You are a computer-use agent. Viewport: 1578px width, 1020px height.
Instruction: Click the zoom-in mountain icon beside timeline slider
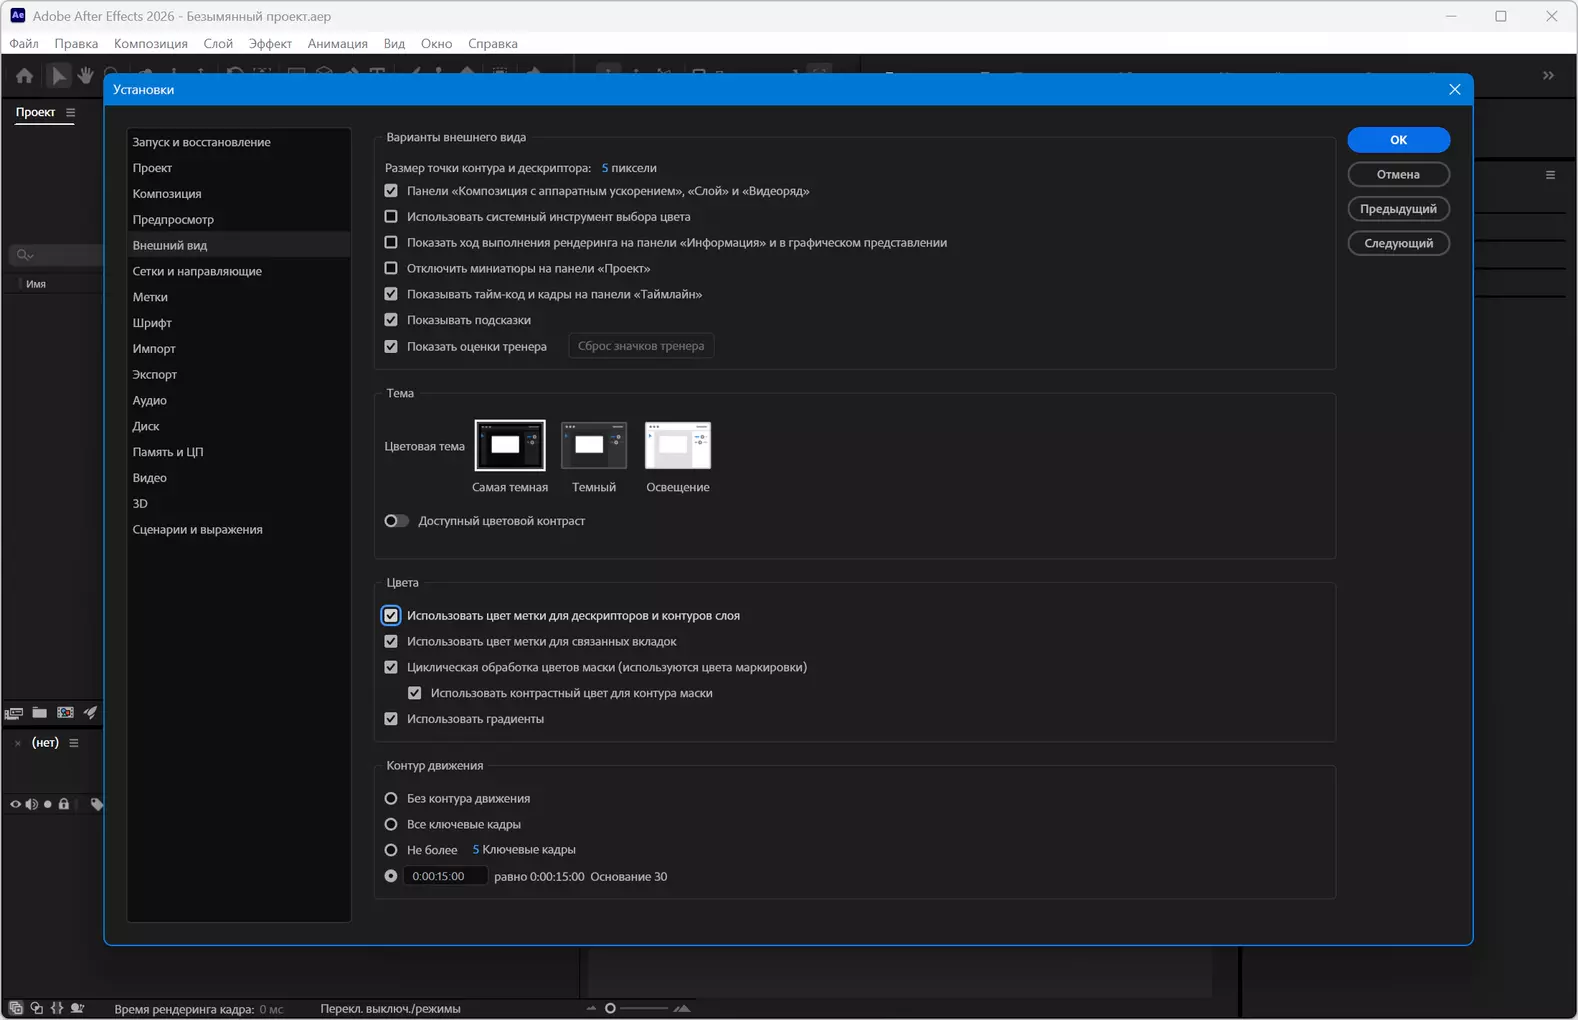682,1008
